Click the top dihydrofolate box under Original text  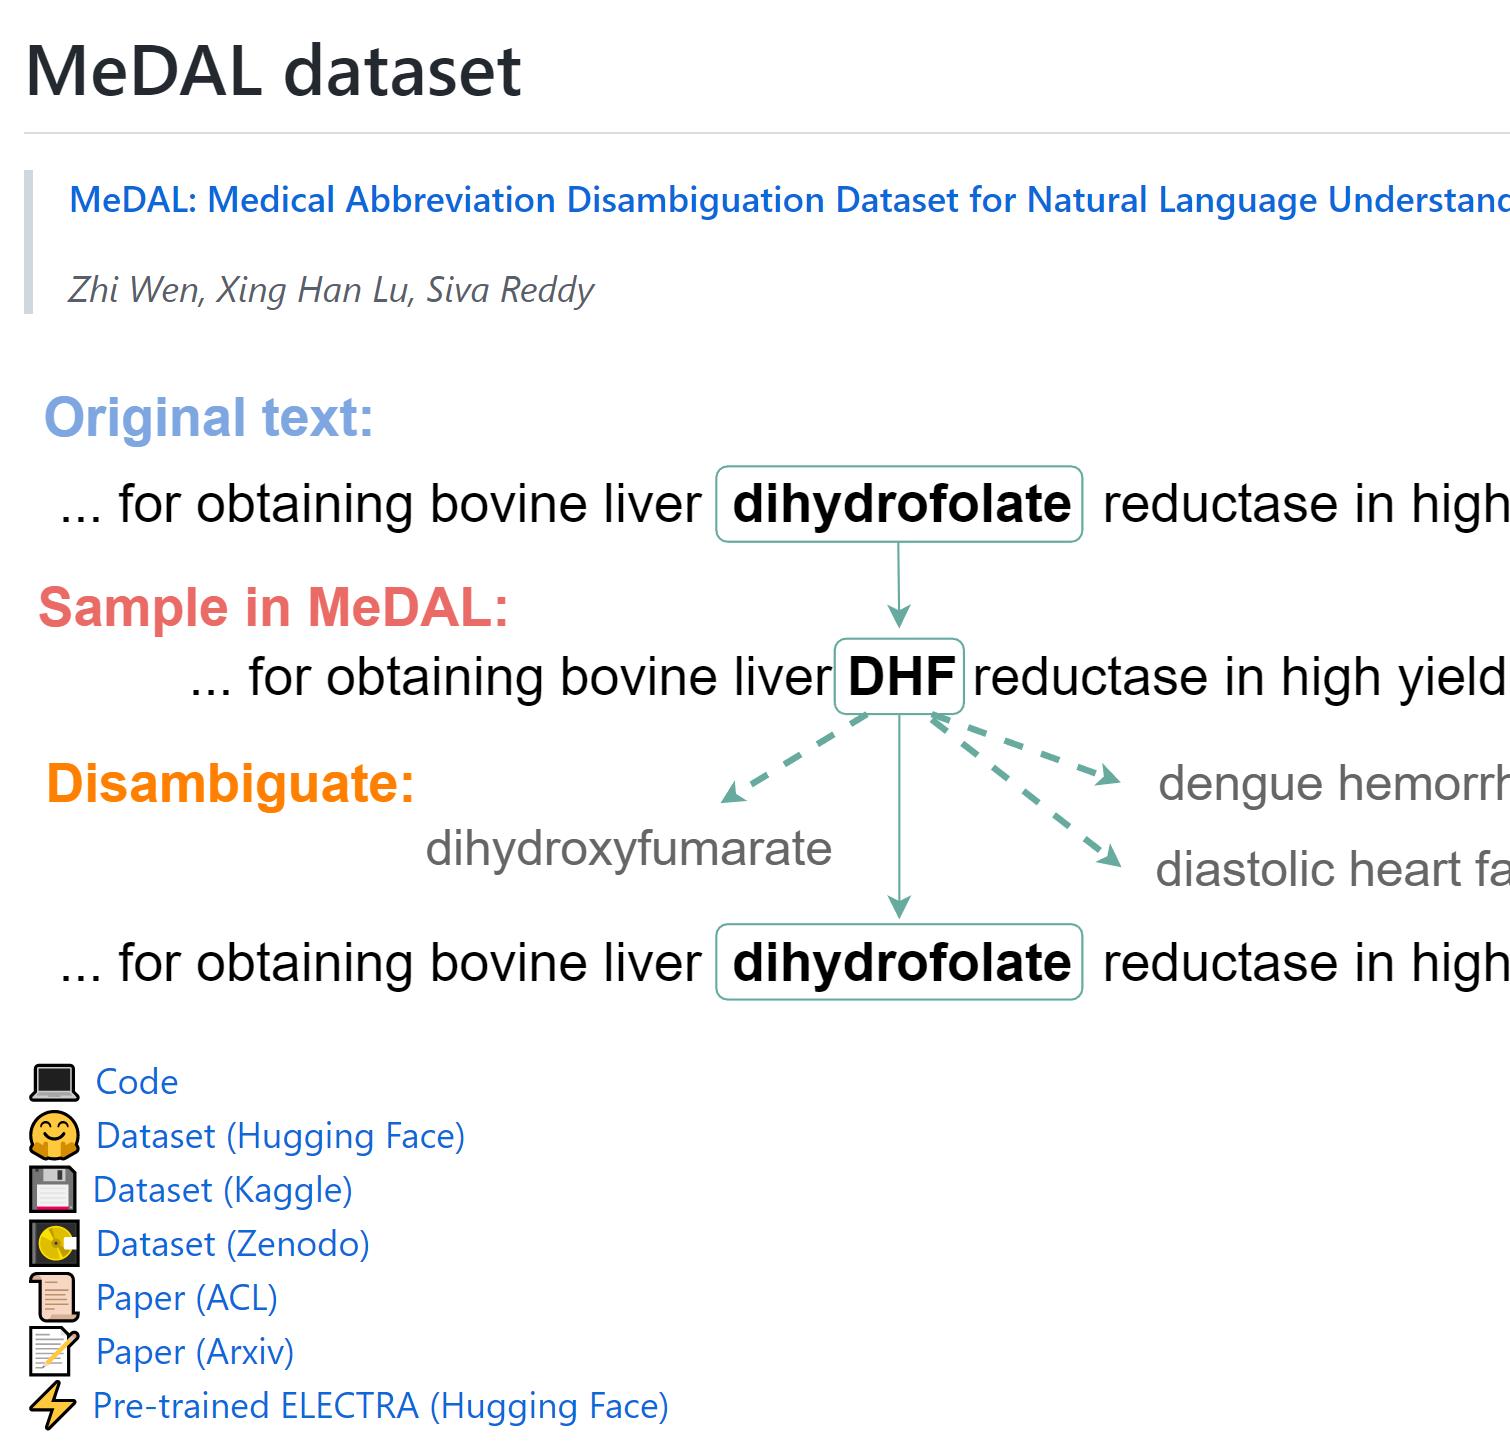pyautogui.click(x=899, y=504)
